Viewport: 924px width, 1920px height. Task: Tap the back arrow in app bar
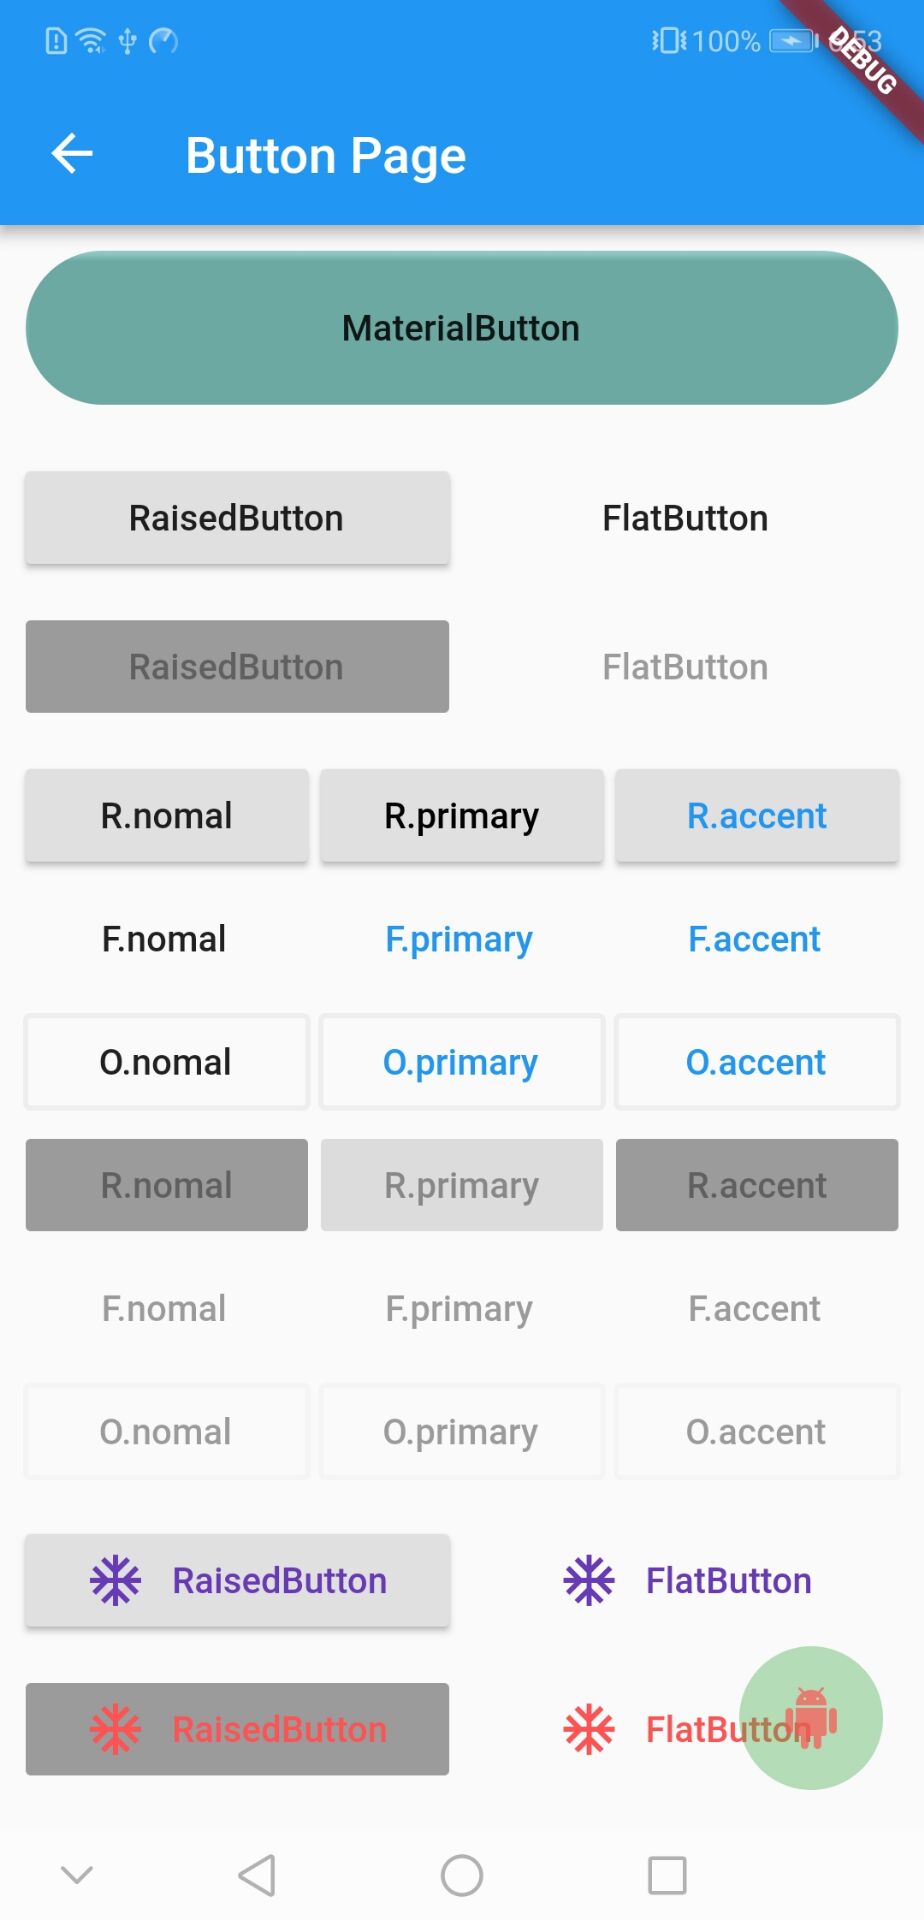point(72,154)
